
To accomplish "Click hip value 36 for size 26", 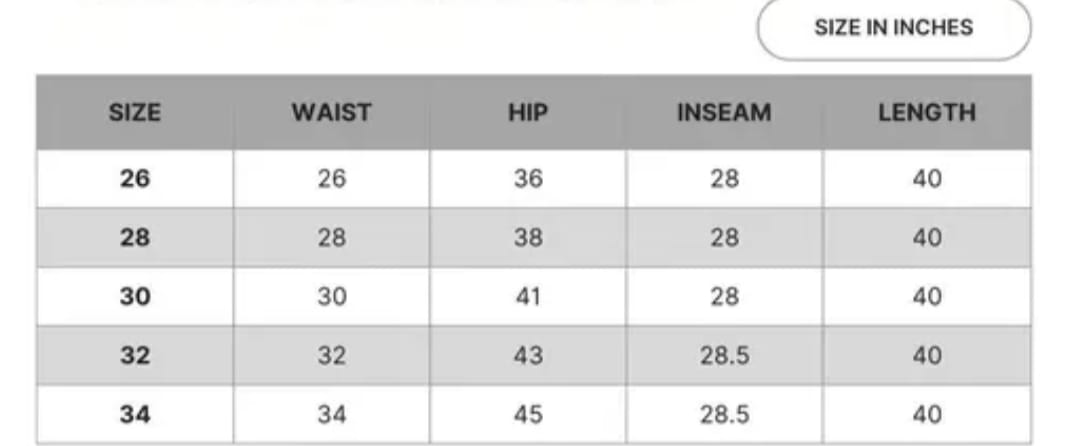I will pyautogui.click(x=528, y=179).
